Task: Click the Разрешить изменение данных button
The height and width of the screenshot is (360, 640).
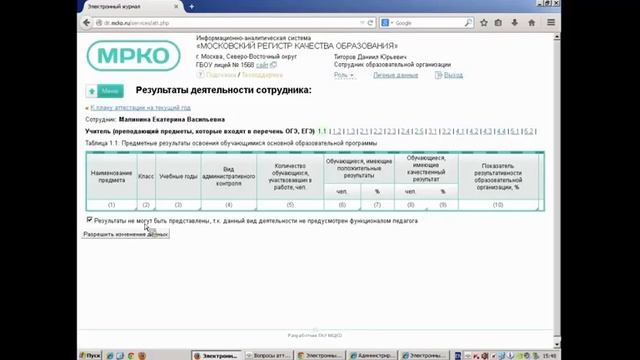Action: point(126,234)
